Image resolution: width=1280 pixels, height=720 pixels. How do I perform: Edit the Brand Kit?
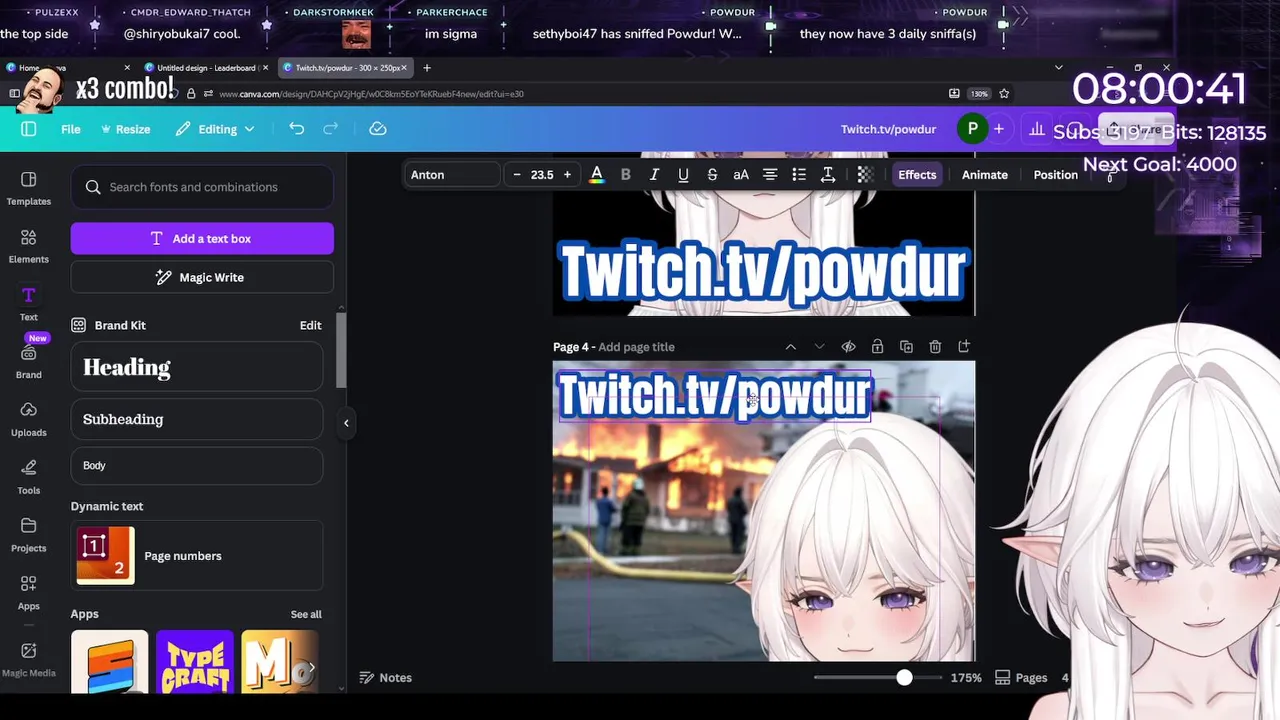click(x=310, y=325)
